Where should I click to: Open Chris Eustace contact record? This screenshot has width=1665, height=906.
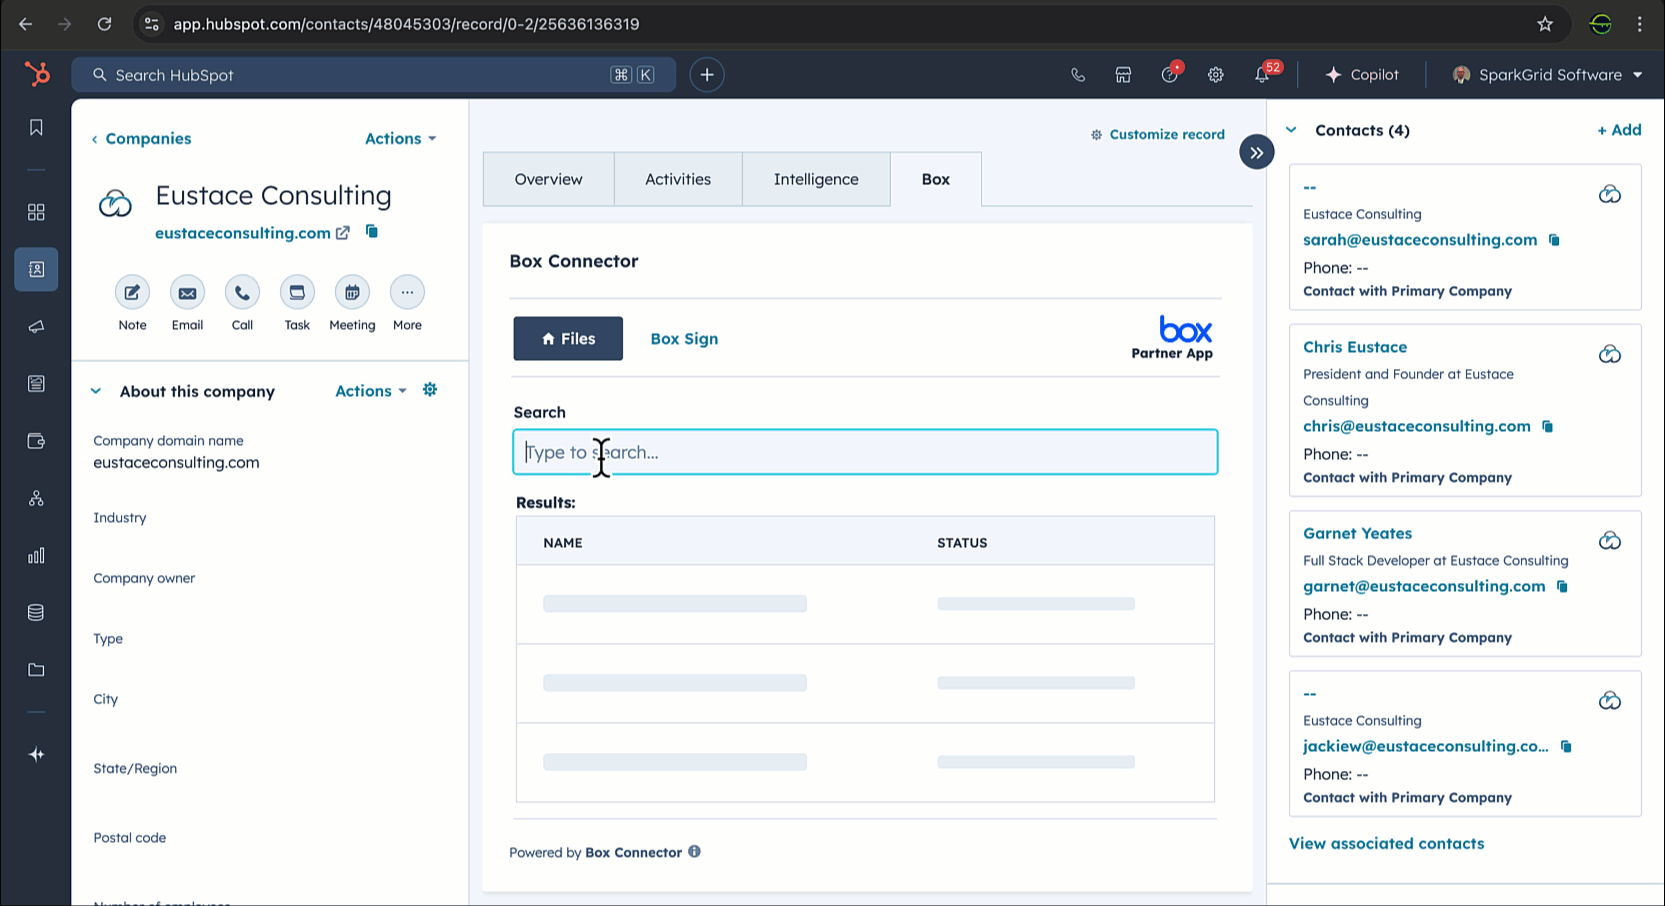click(1355, 347)
